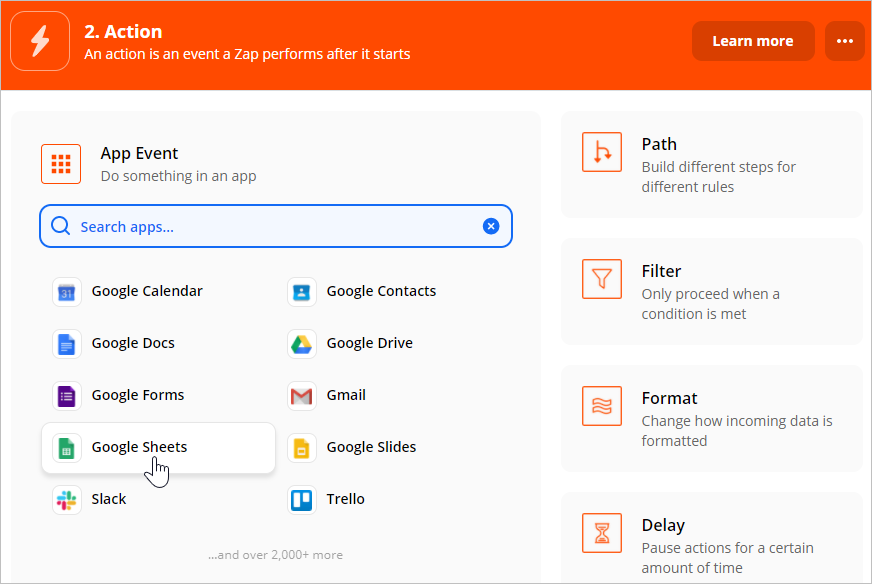Click the Format waves icon
872x584 pixels.
(x=602, y=406)
